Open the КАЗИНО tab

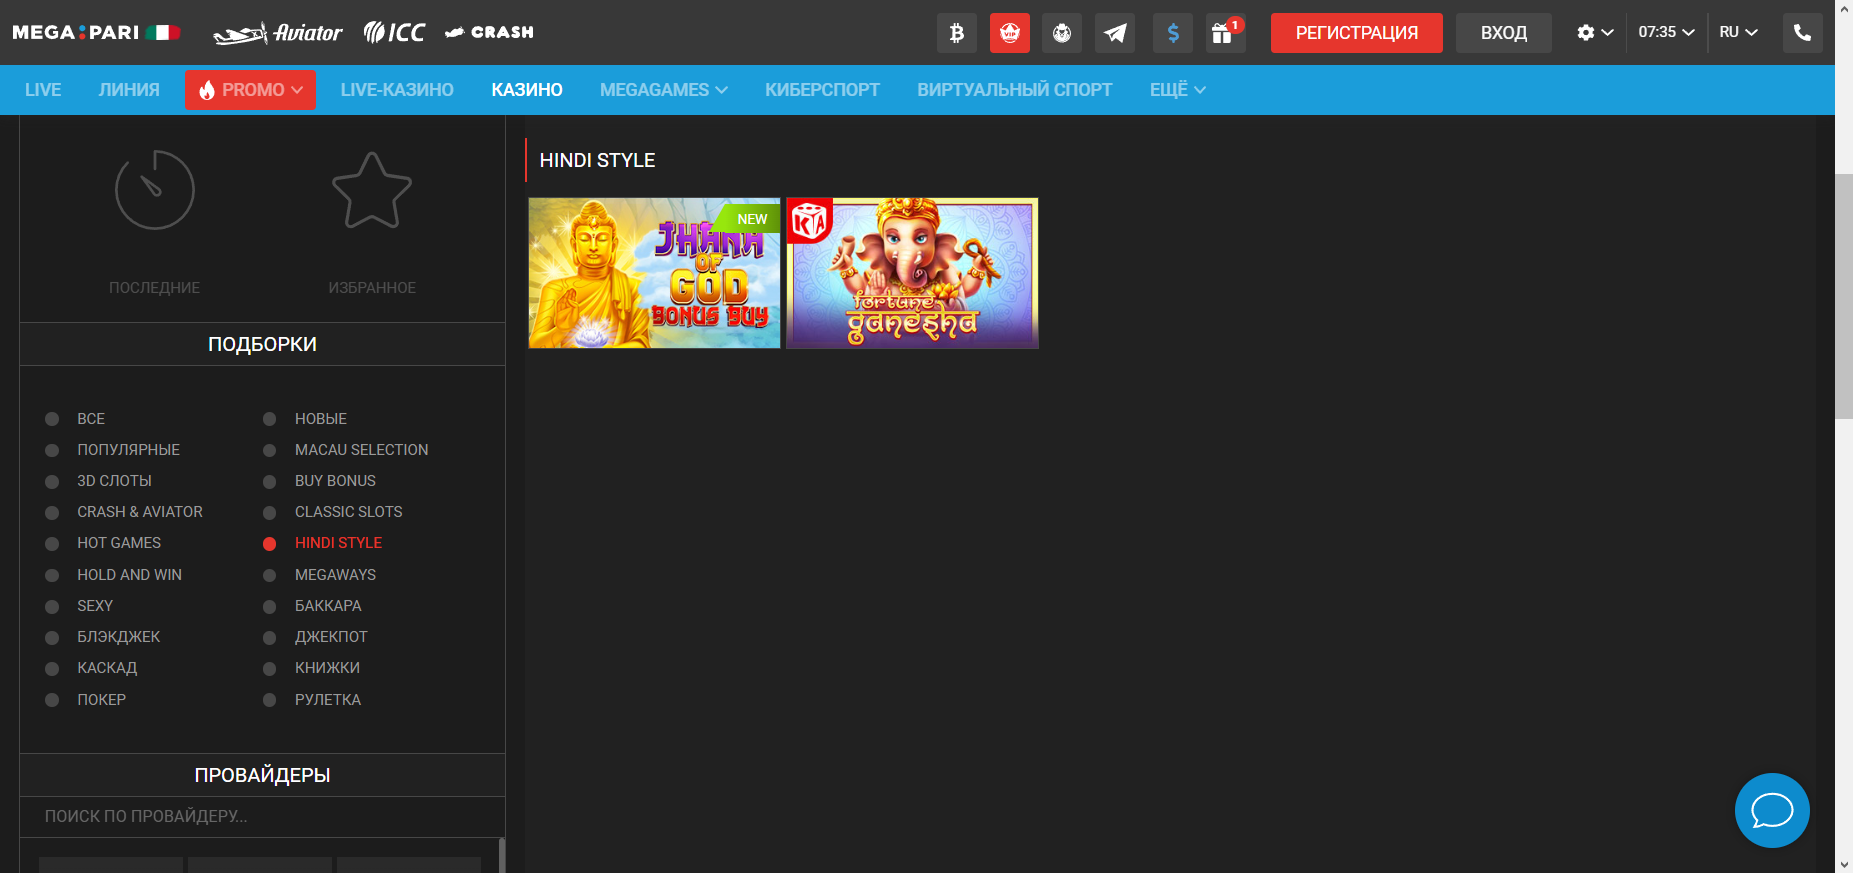pos(527,90)
